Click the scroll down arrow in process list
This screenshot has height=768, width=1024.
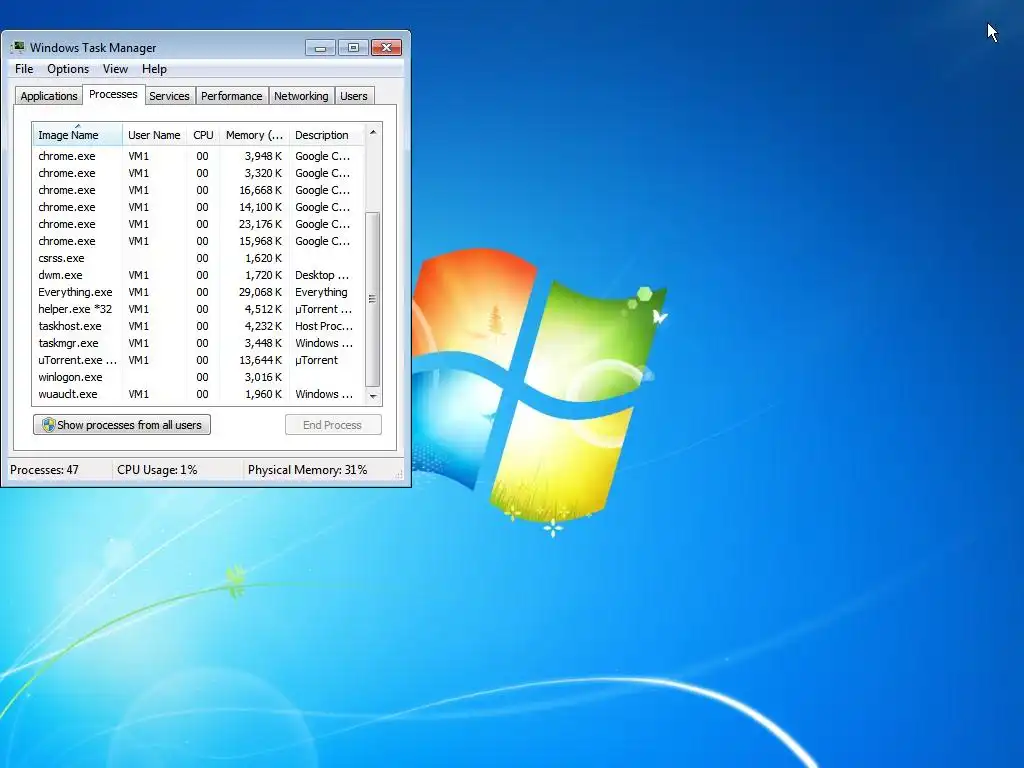pyautogui.click(x=373, y=396)
